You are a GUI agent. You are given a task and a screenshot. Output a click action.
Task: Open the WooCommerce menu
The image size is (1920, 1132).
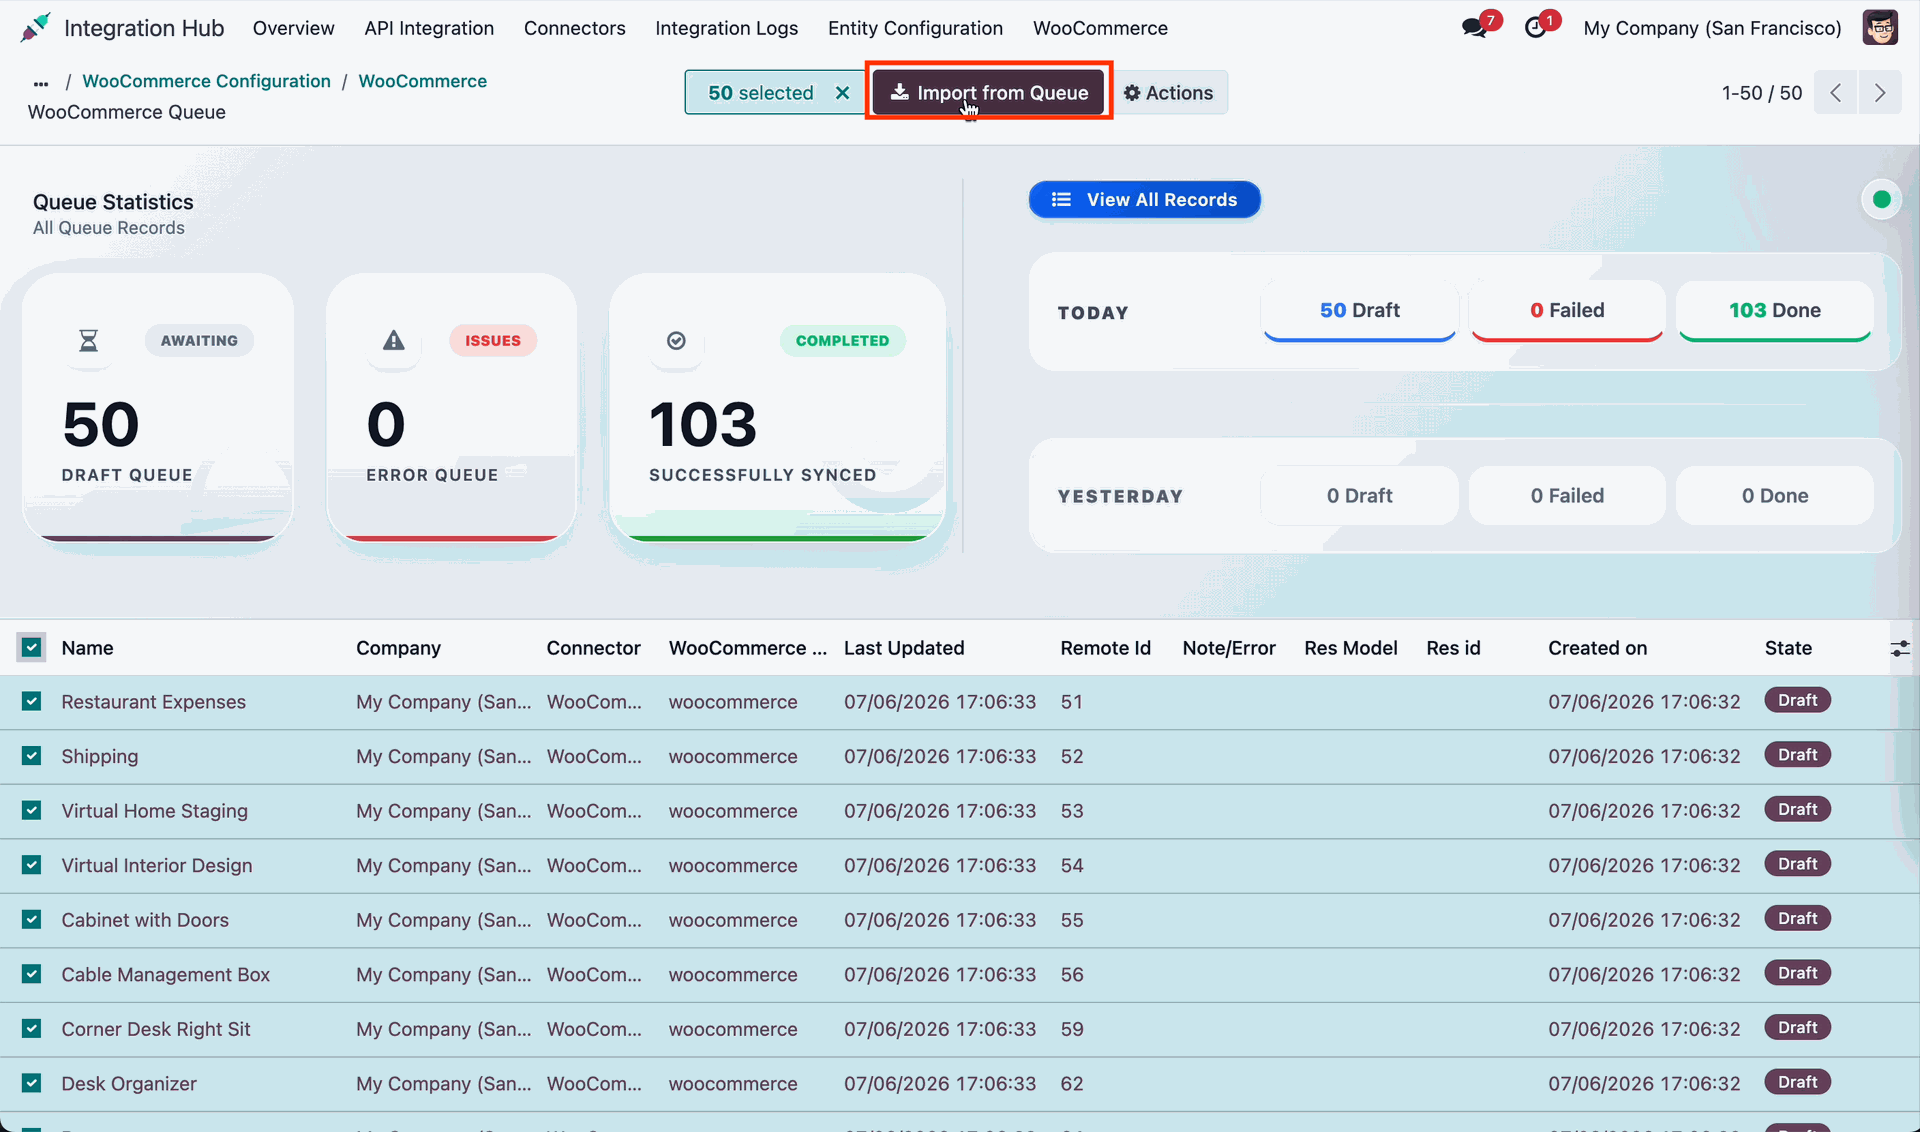pos(1100,28)
